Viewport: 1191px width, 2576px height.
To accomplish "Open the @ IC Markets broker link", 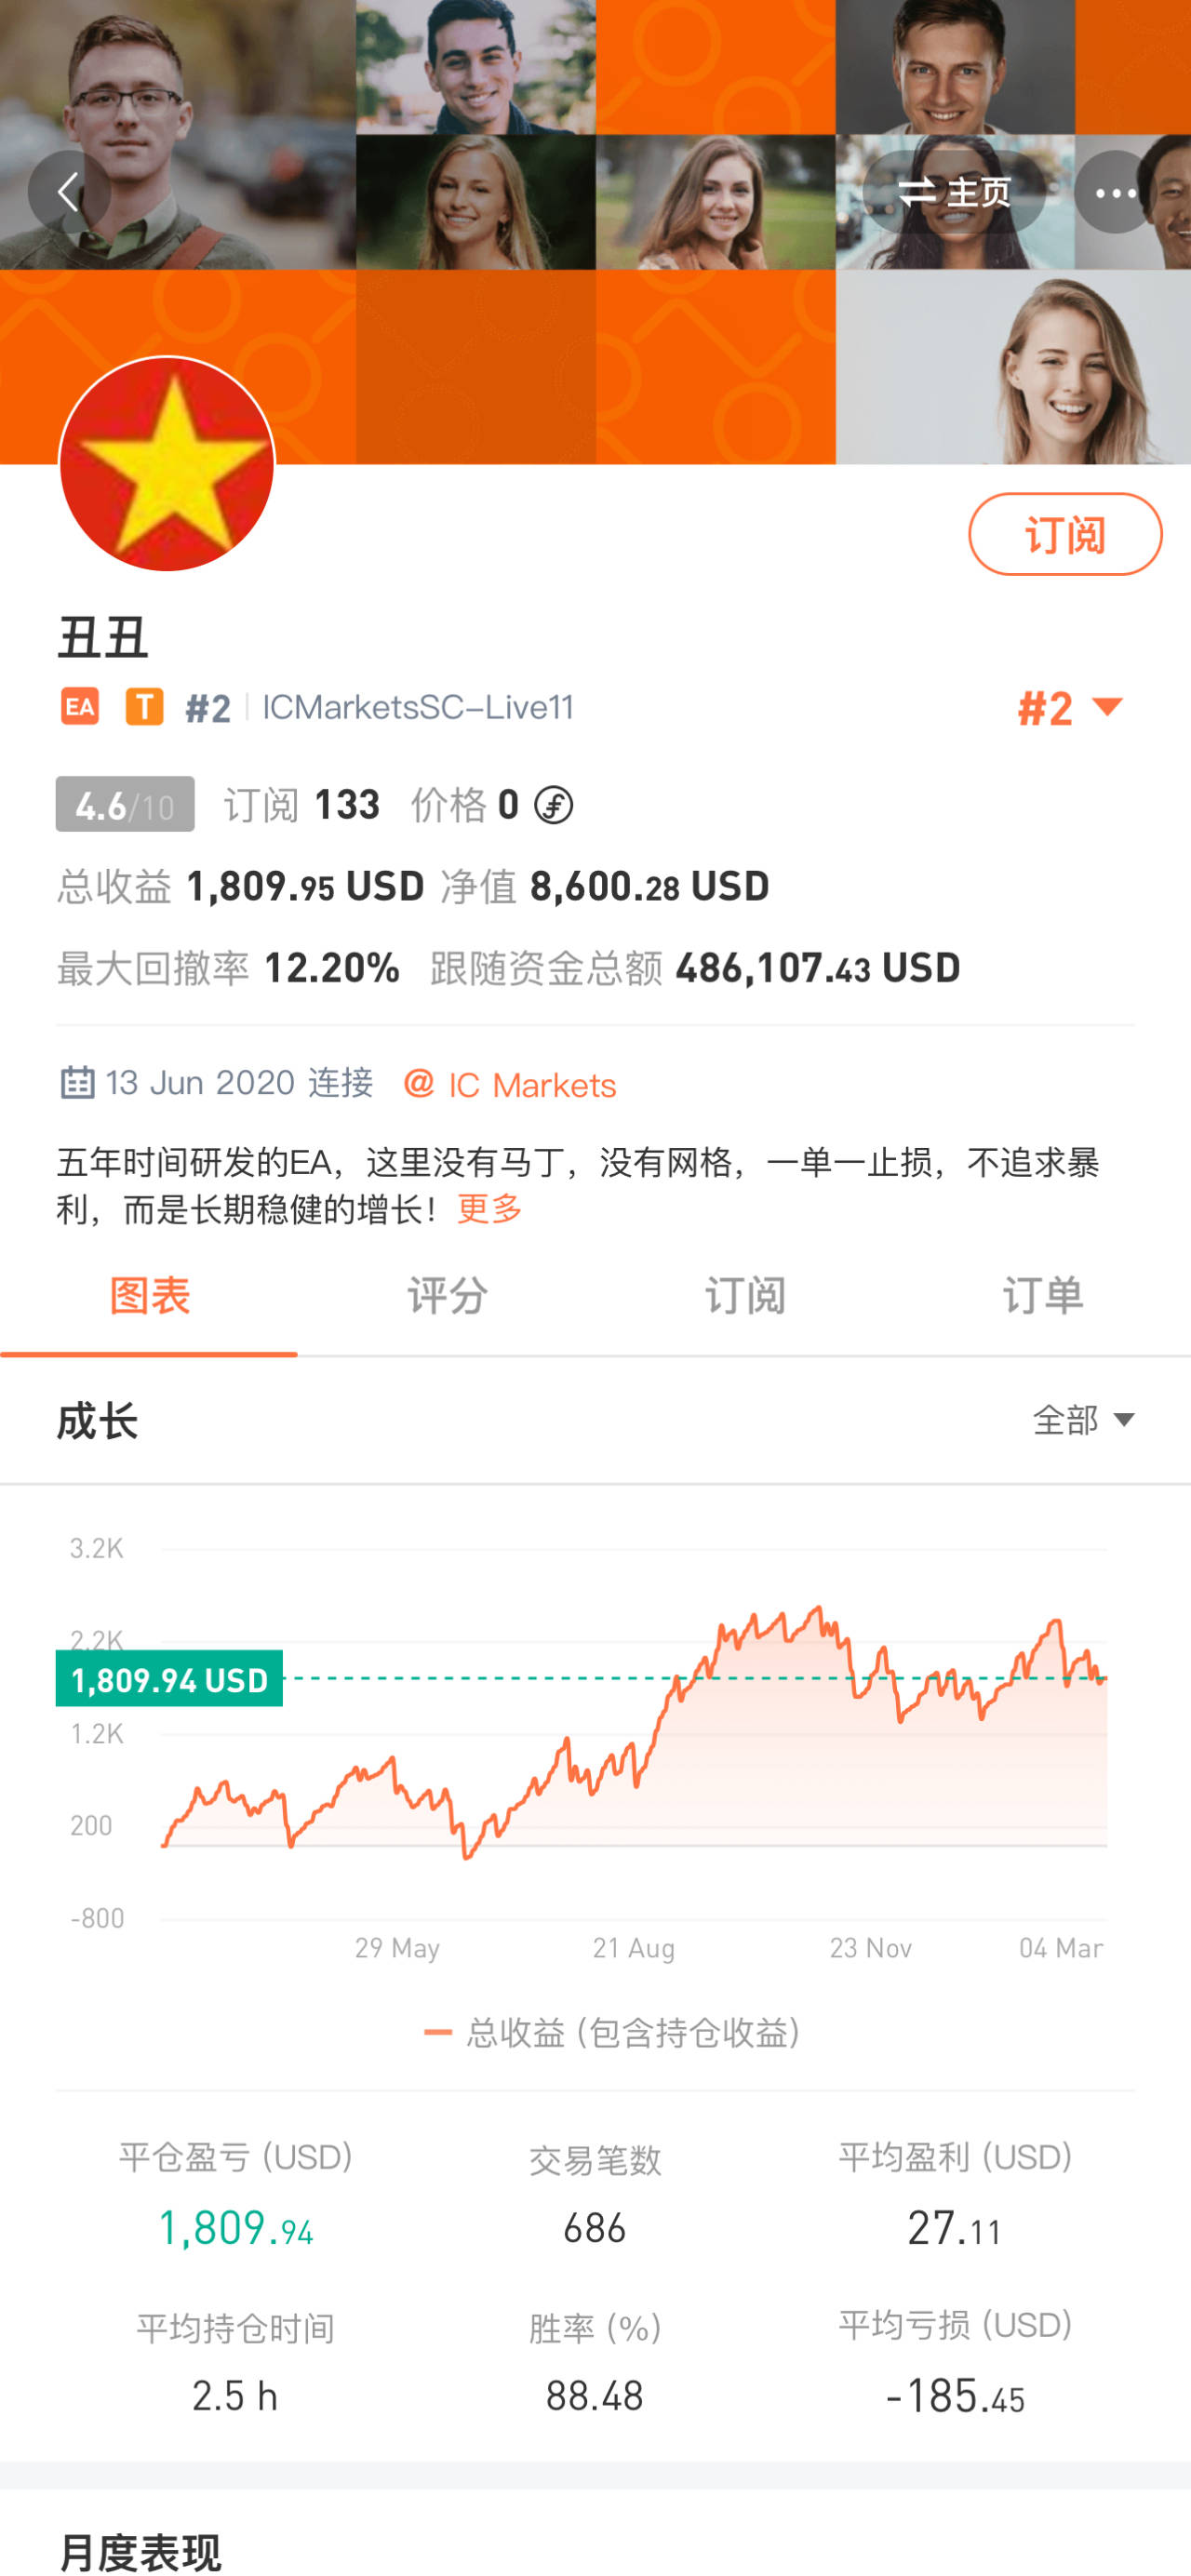I will coord(510,1084).
